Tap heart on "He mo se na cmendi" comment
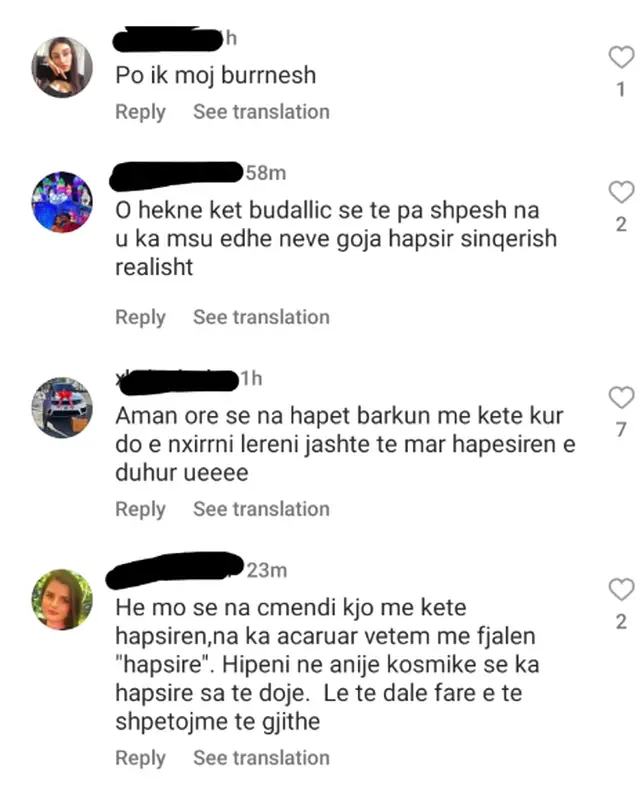Image resolution: width=640 pixels, height=788 pixels. click(621, 589)
